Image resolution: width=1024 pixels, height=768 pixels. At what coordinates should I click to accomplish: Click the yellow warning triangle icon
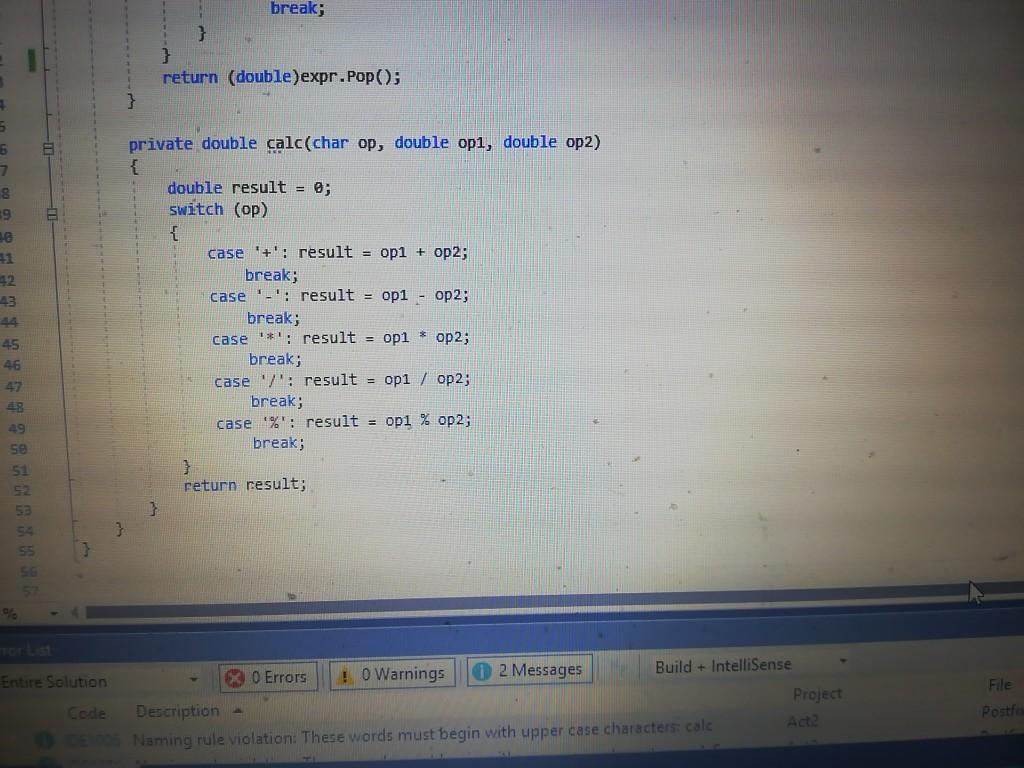point(345,673)
